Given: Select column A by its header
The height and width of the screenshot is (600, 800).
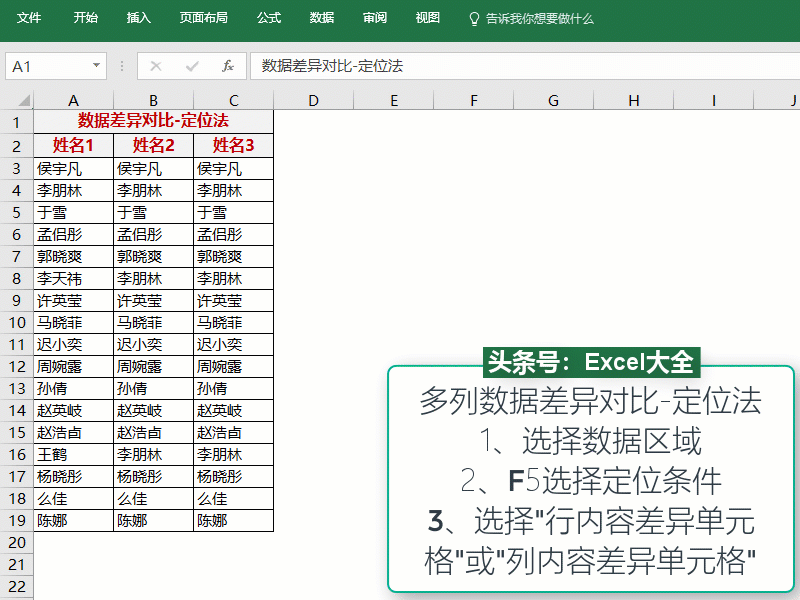Looking at the screenshot, I should (73, 100).
